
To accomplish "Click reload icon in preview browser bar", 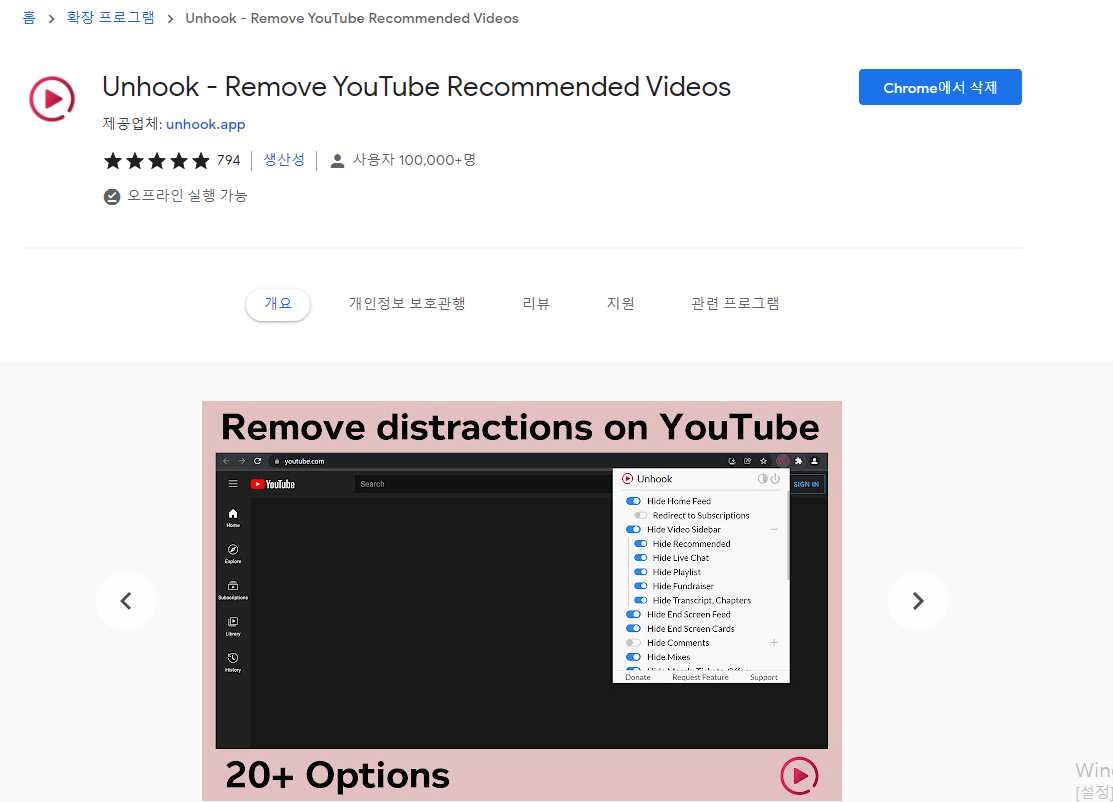I will 258,461.
